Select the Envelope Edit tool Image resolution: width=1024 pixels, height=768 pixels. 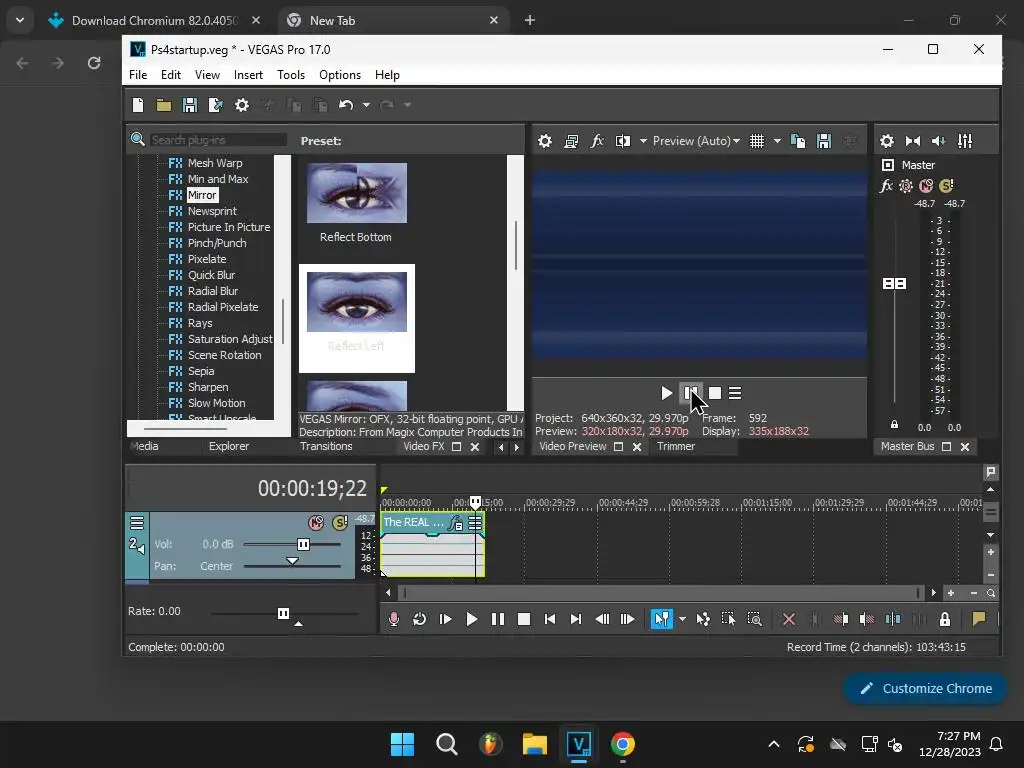click(703, 619)
